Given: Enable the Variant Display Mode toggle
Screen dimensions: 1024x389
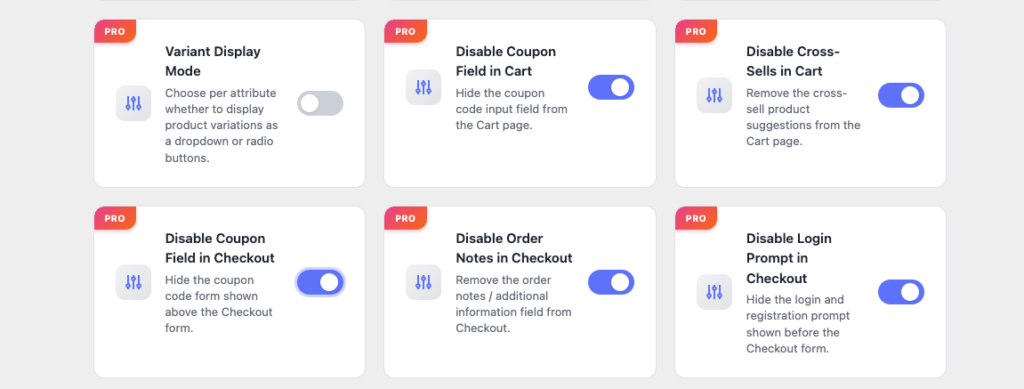Looking at the screenshot, I should (x=320, y=103).
